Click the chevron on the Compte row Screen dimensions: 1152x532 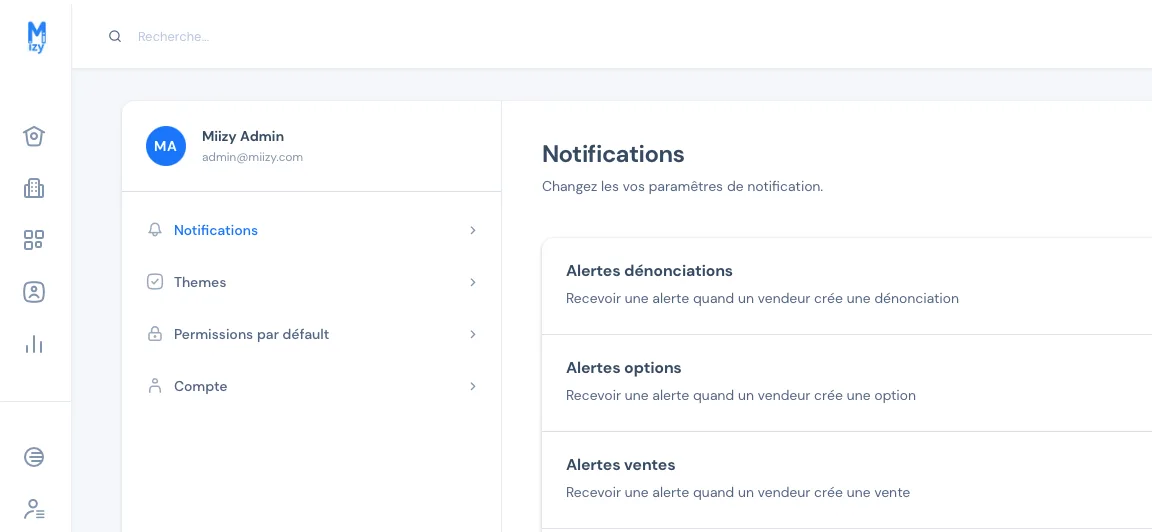click(472, 386)
